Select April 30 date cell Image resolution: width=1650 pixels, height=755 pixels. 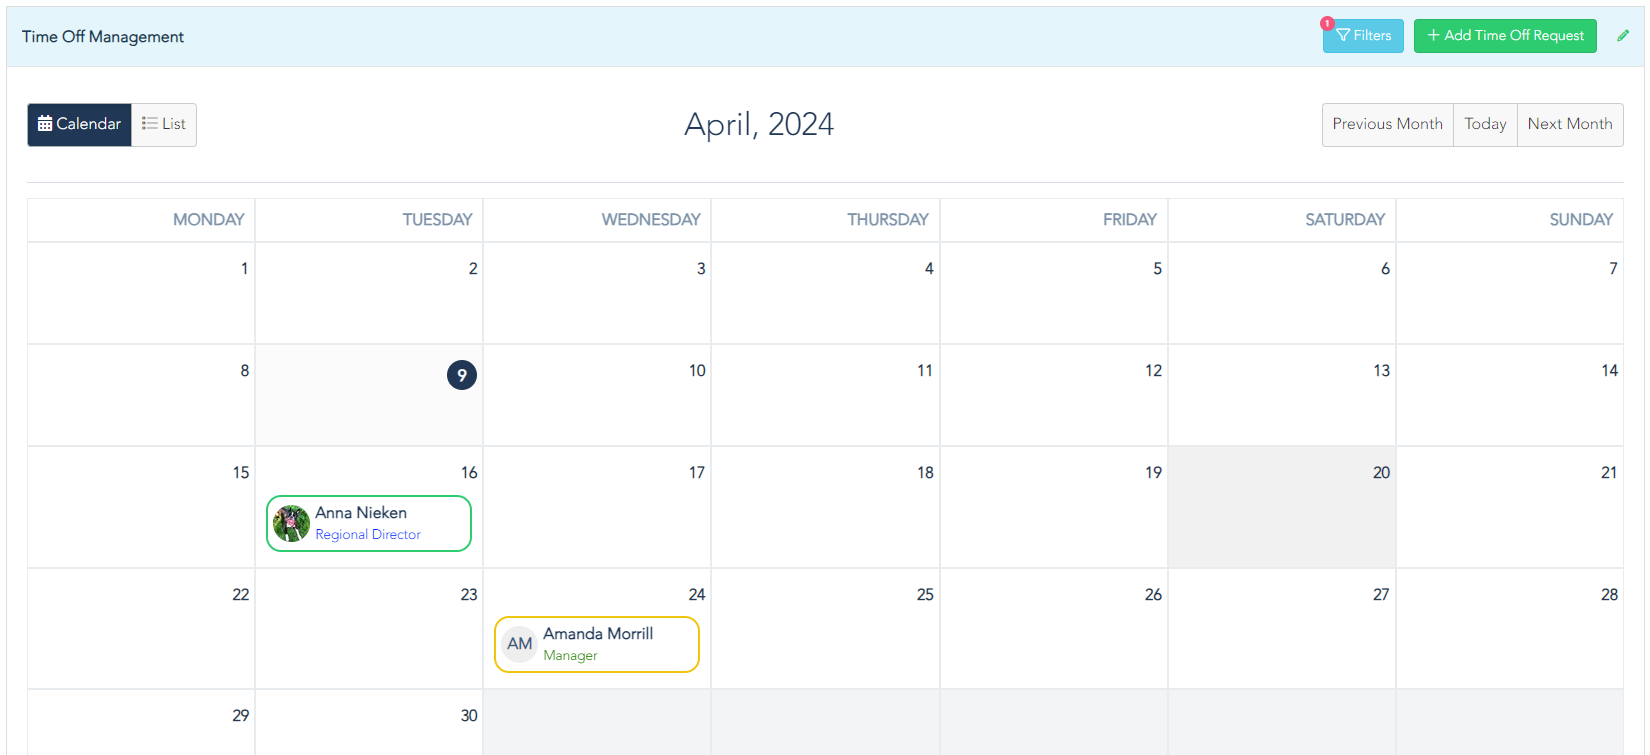tap(369, 722)
